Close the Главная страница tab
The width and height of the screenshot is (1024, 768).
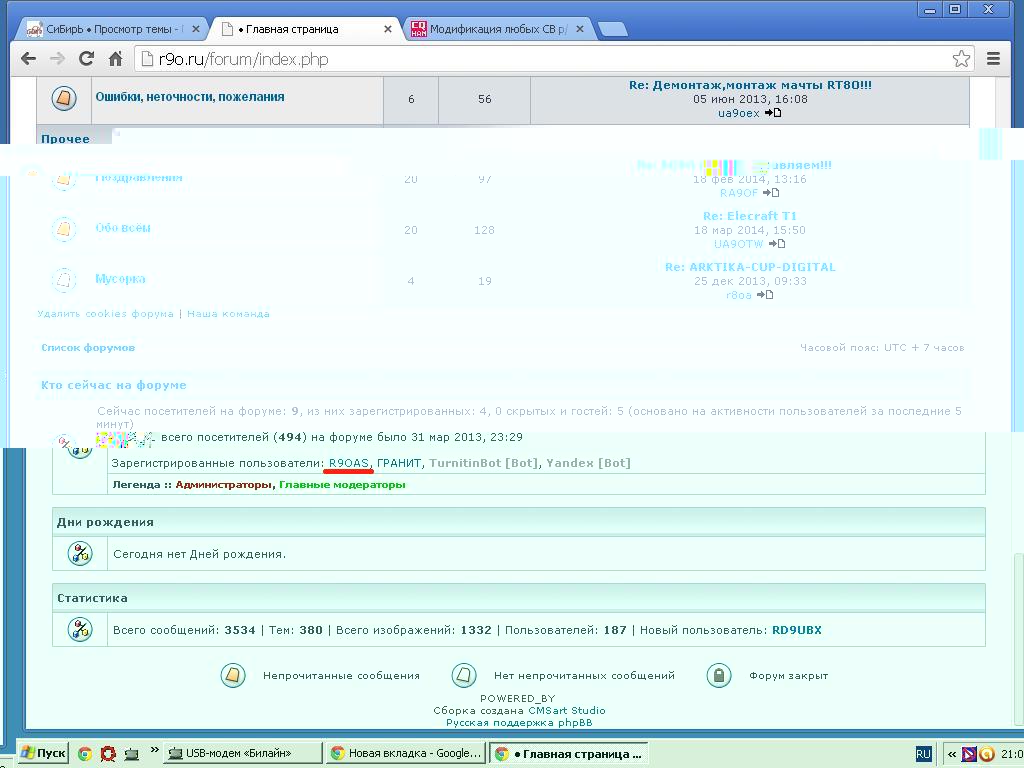[391, 29]
